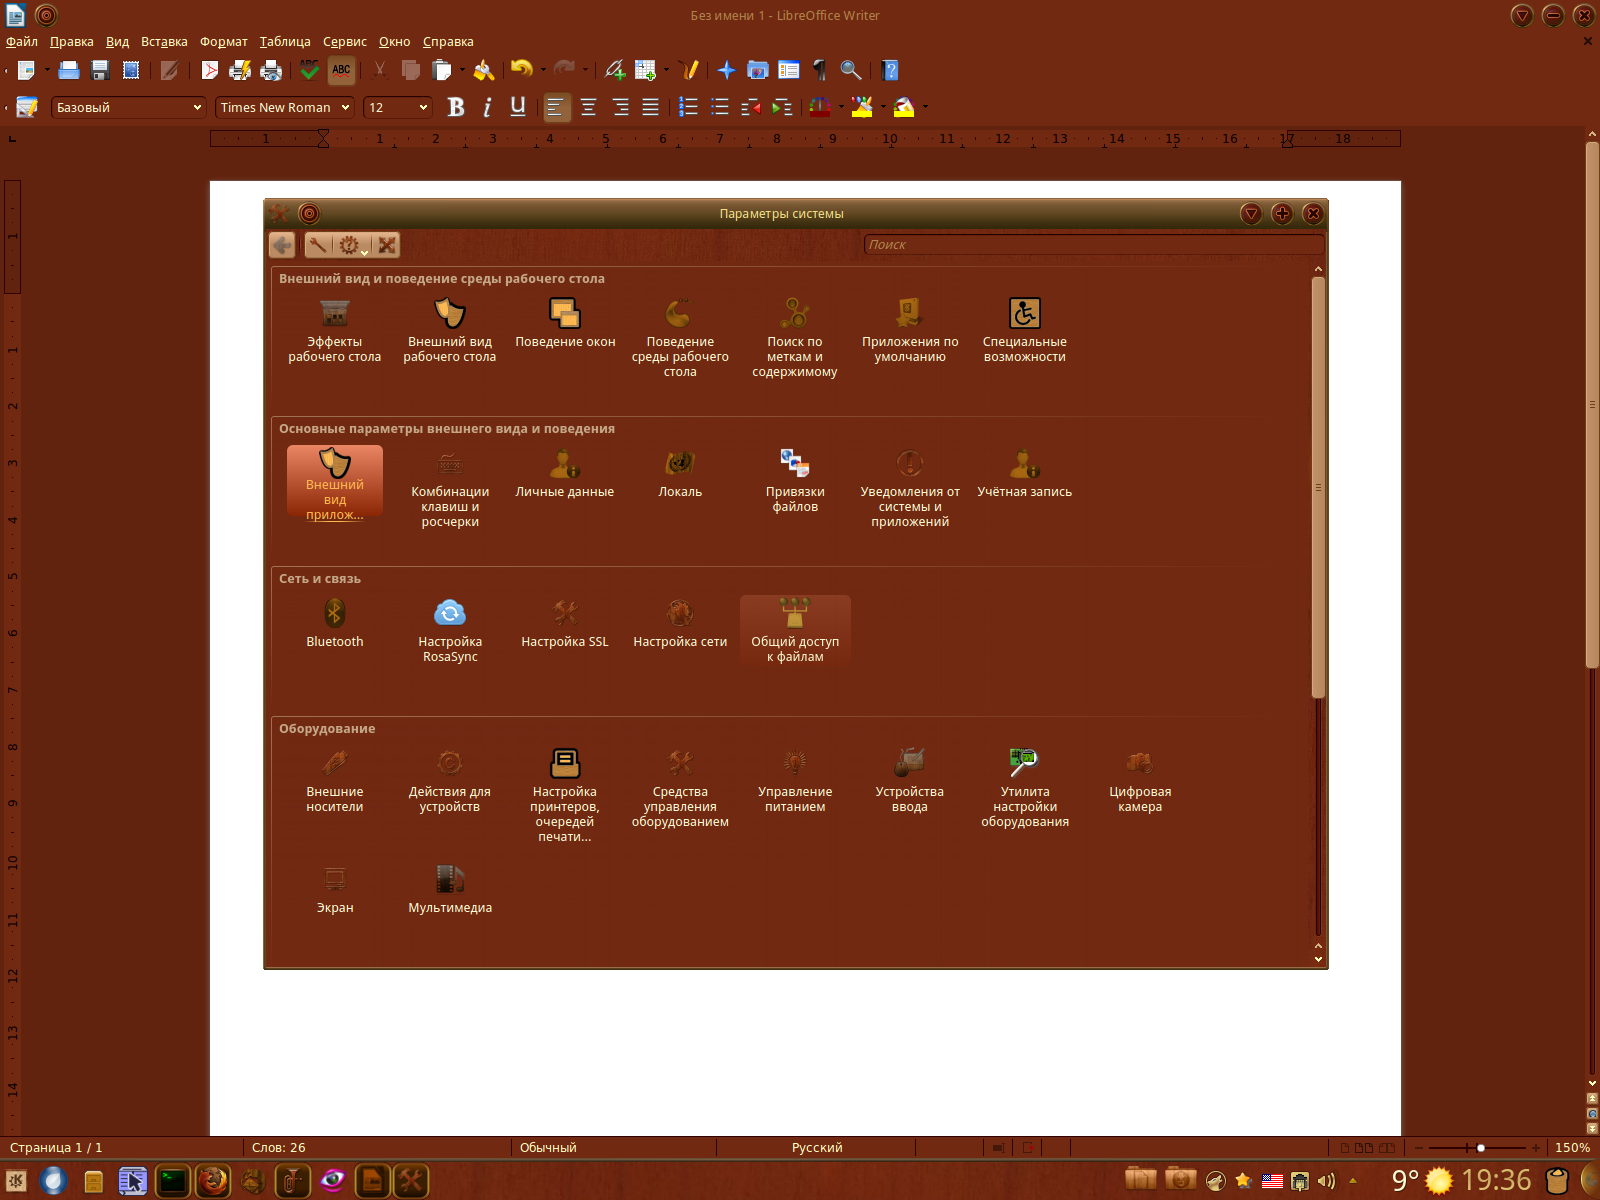Open Управление питанием settings
Image resolution: width=1600 pixels, height=1200 pixels.
coord(795,781)
